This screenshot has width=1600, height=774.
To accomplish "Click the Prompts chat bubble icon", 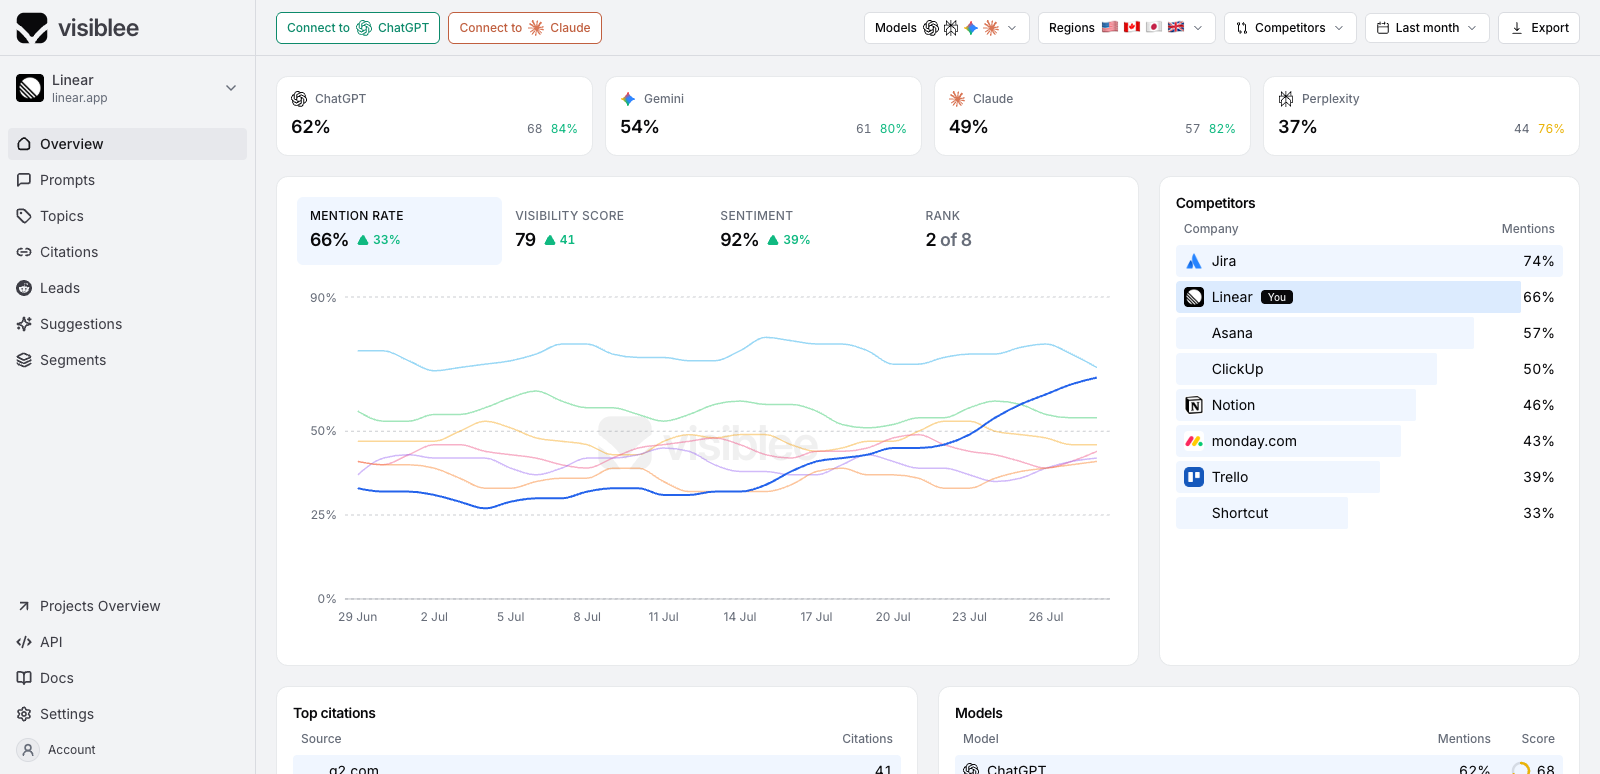I will (x=24, y=180).
